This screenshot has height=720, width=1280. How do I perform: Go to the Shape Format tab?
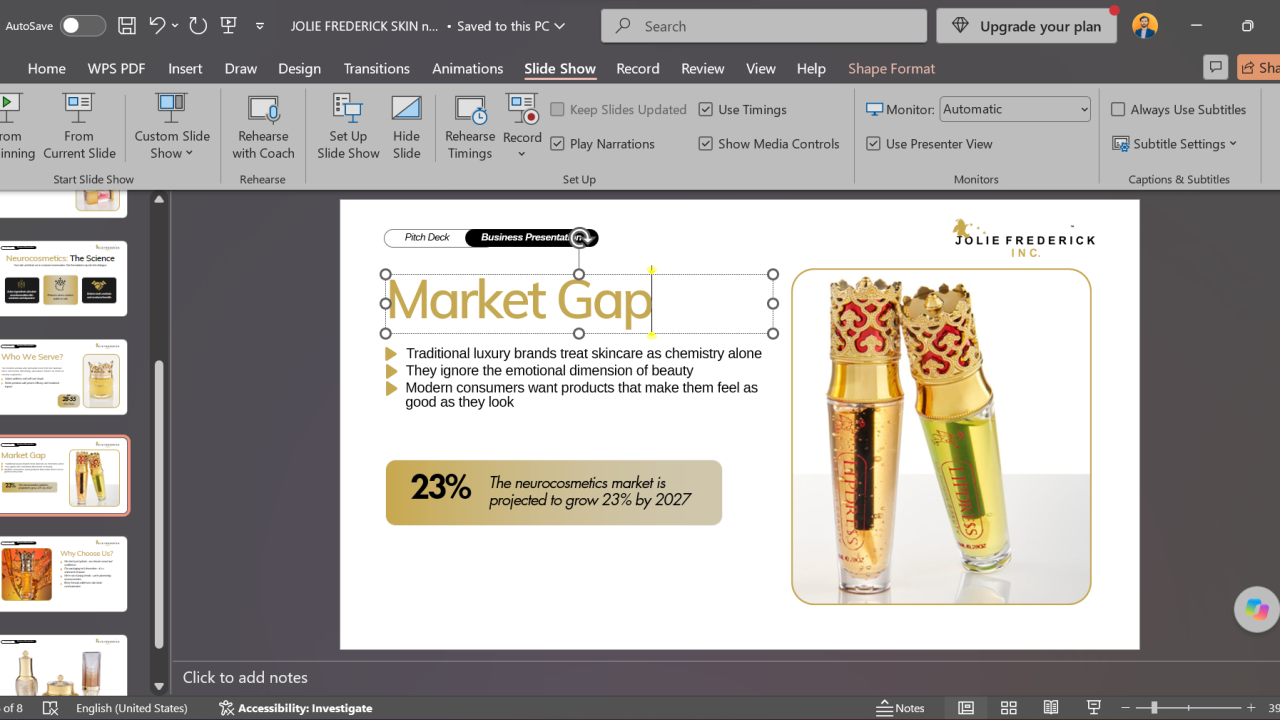coord(891,68)
